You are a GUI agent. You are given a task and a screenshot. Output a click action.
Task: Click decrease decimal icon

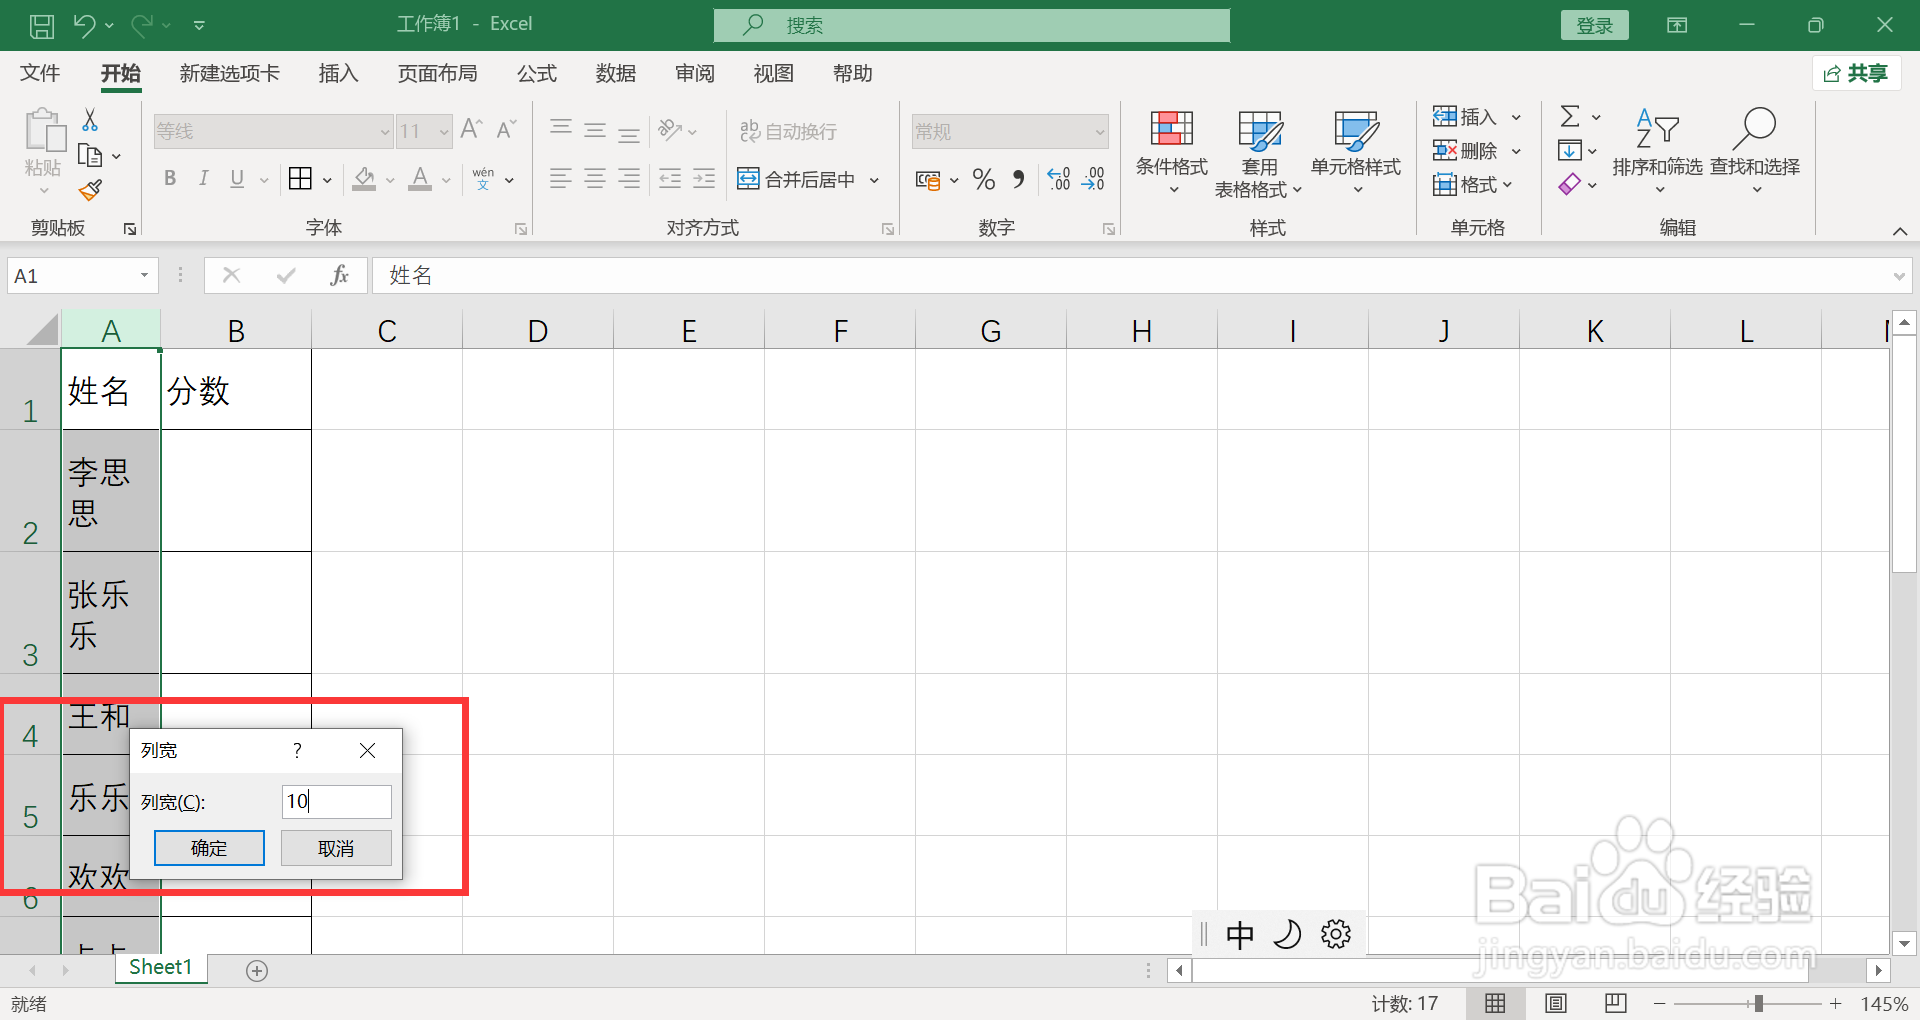click(x=1094, y=180)
